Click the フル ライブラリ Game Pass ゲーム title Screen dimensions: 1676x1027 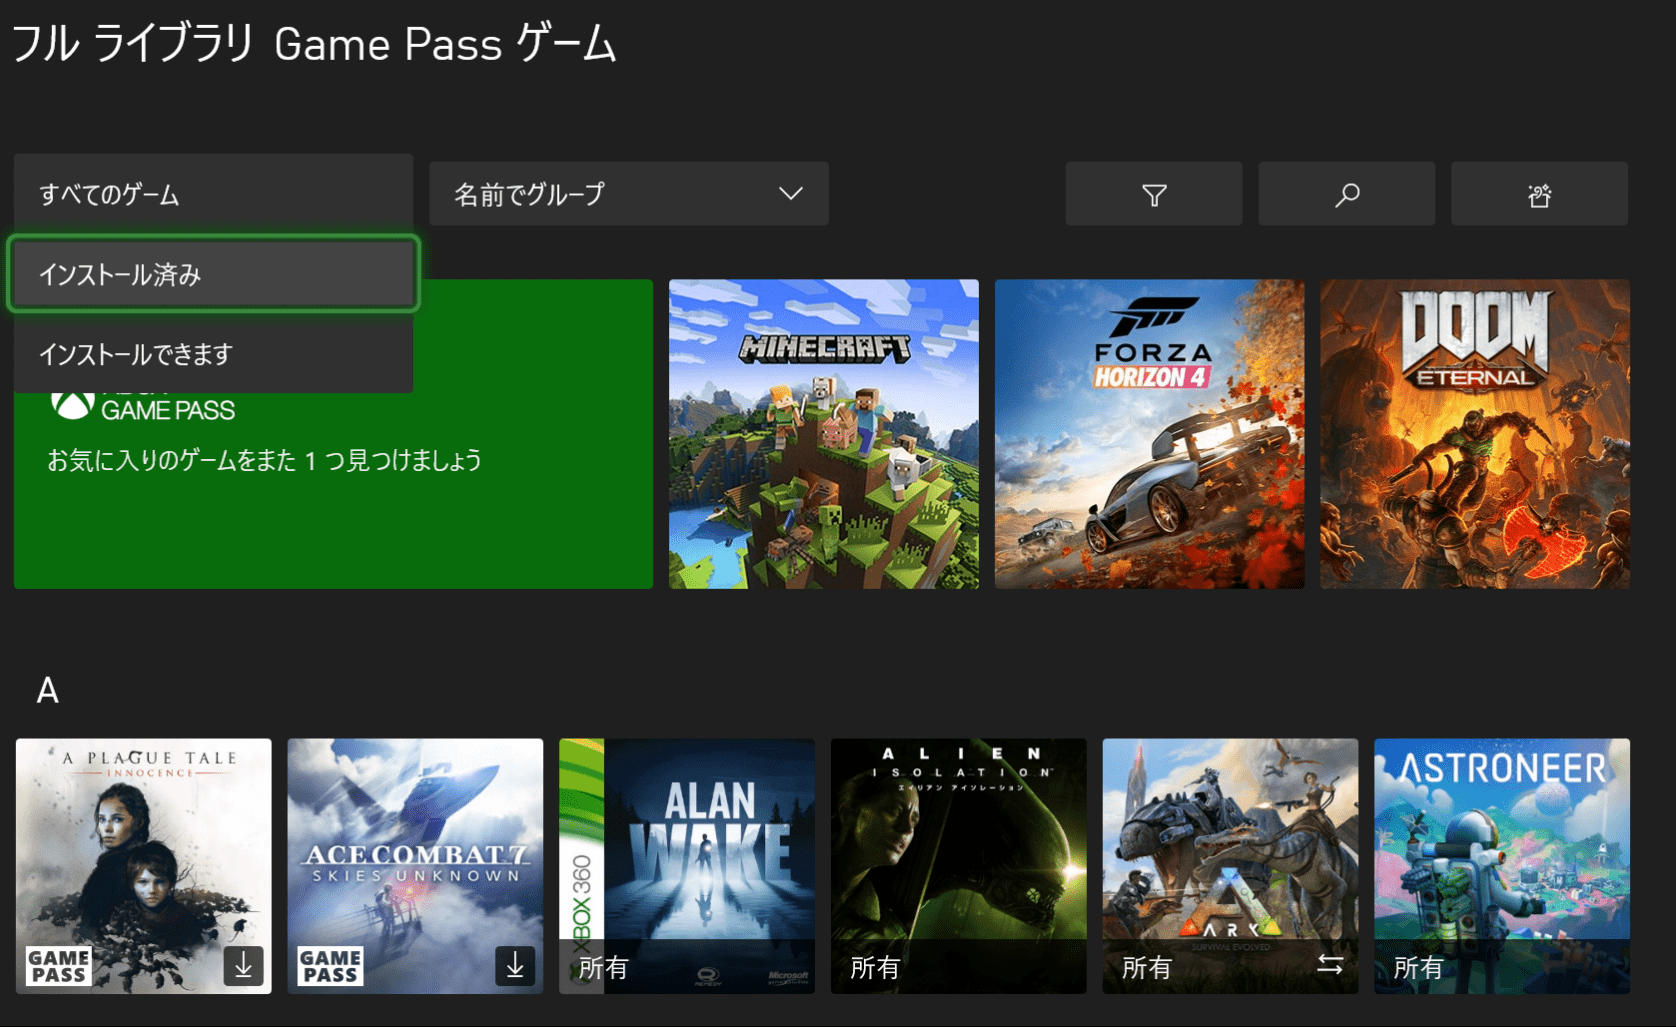314,44
